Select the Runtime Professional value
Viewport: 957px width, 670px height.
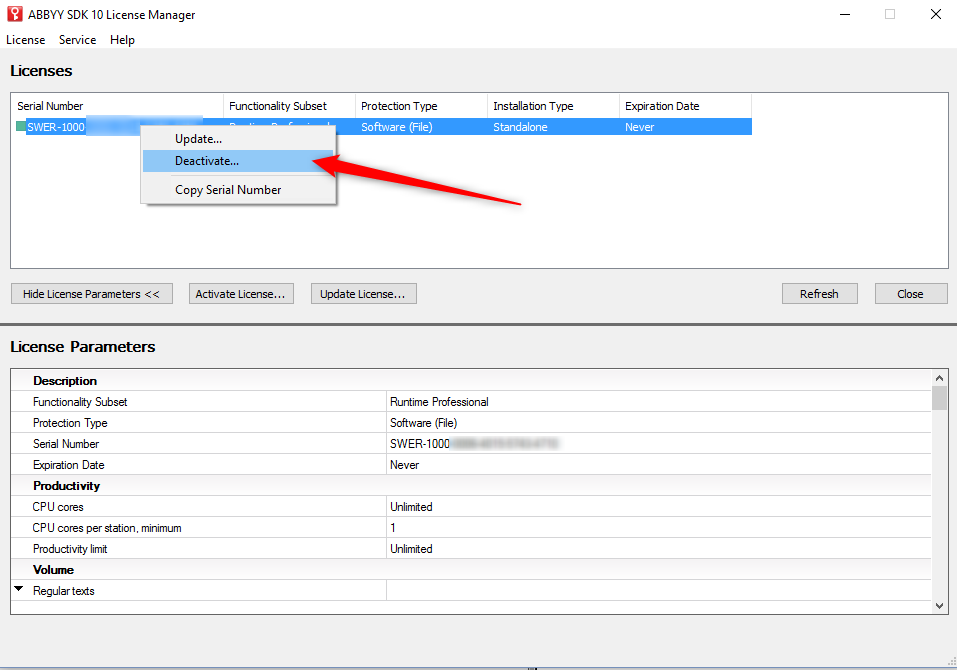click(x=439, y=402)
